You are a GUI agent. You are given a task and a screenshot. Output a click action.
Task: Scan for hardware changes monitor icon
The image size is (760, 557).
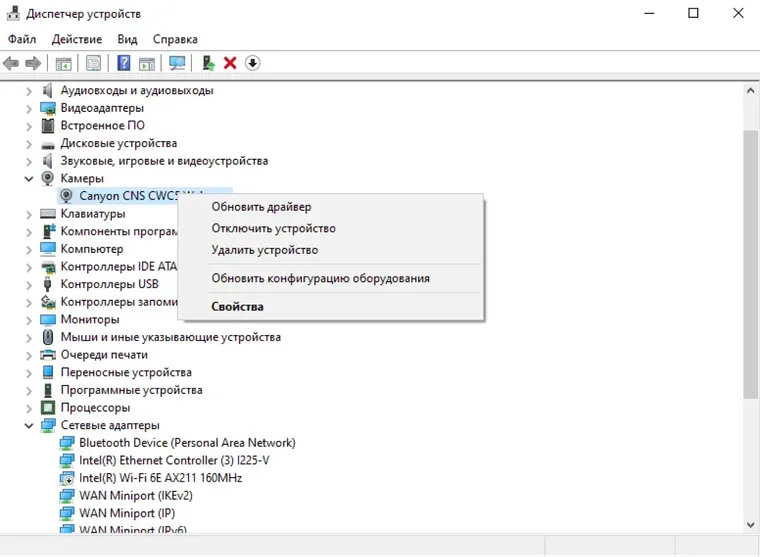177,63
